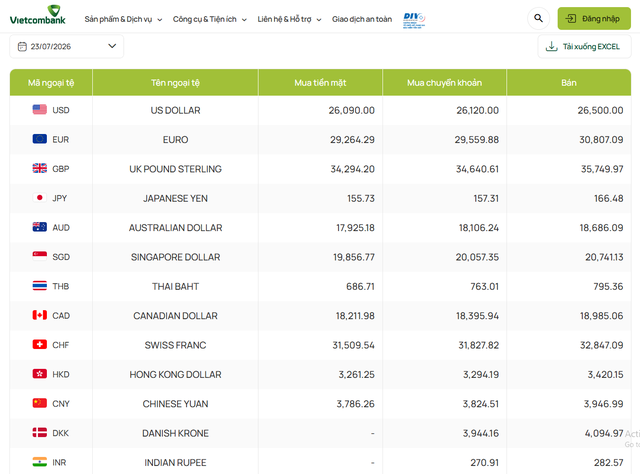Image resolution: width=640 pixels, height=474 pixels.
Task: Click the Swiss franc flag icon
Action: pos(40,345)
